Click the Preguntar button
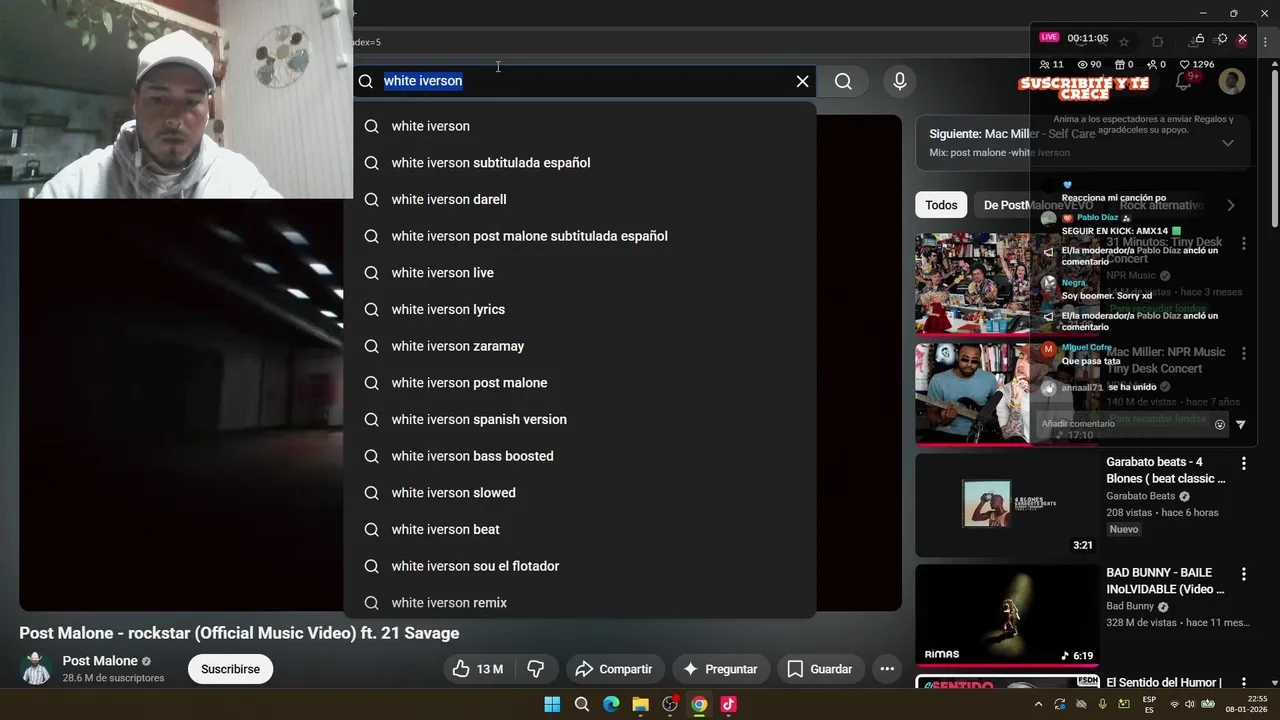 (720, 669)
